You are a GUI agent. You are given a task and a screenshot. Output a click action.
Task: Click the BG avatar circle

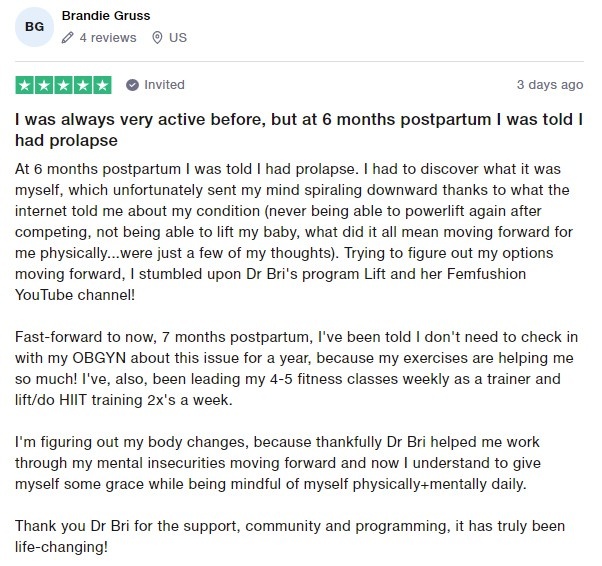pyautogui.click(x=34, y=27)
